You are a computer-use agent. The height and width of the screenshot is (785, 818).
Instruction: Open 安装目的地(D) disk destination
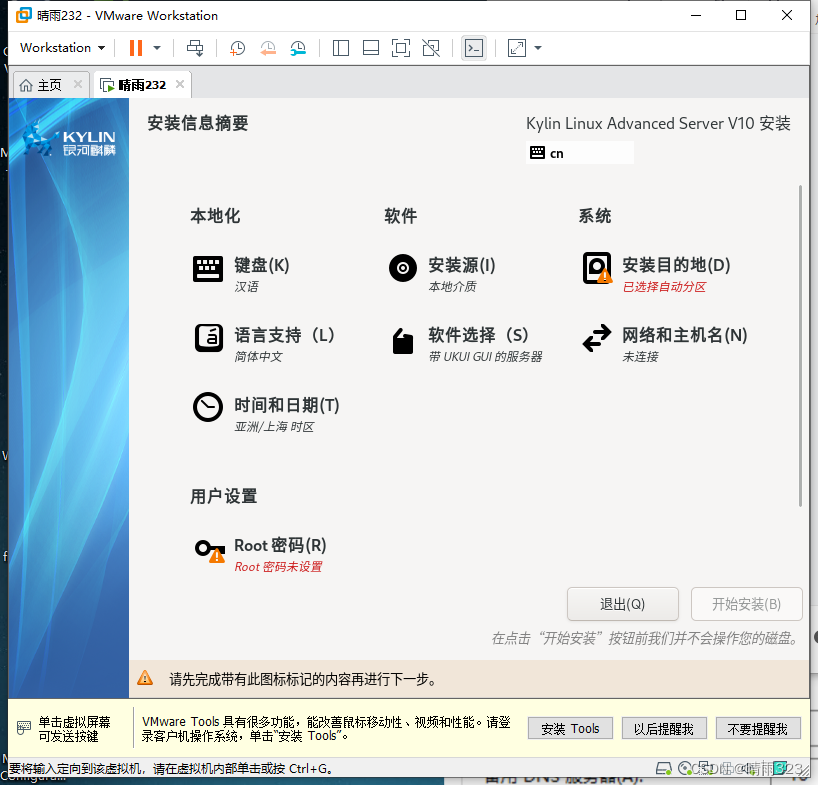(656, 273)
